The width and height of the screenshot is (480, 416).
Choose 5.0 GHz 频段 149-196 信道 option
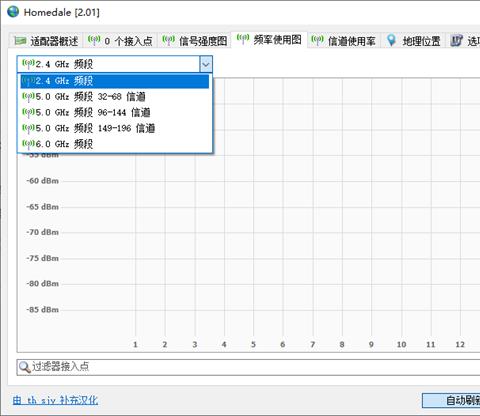tap(115, 128)
